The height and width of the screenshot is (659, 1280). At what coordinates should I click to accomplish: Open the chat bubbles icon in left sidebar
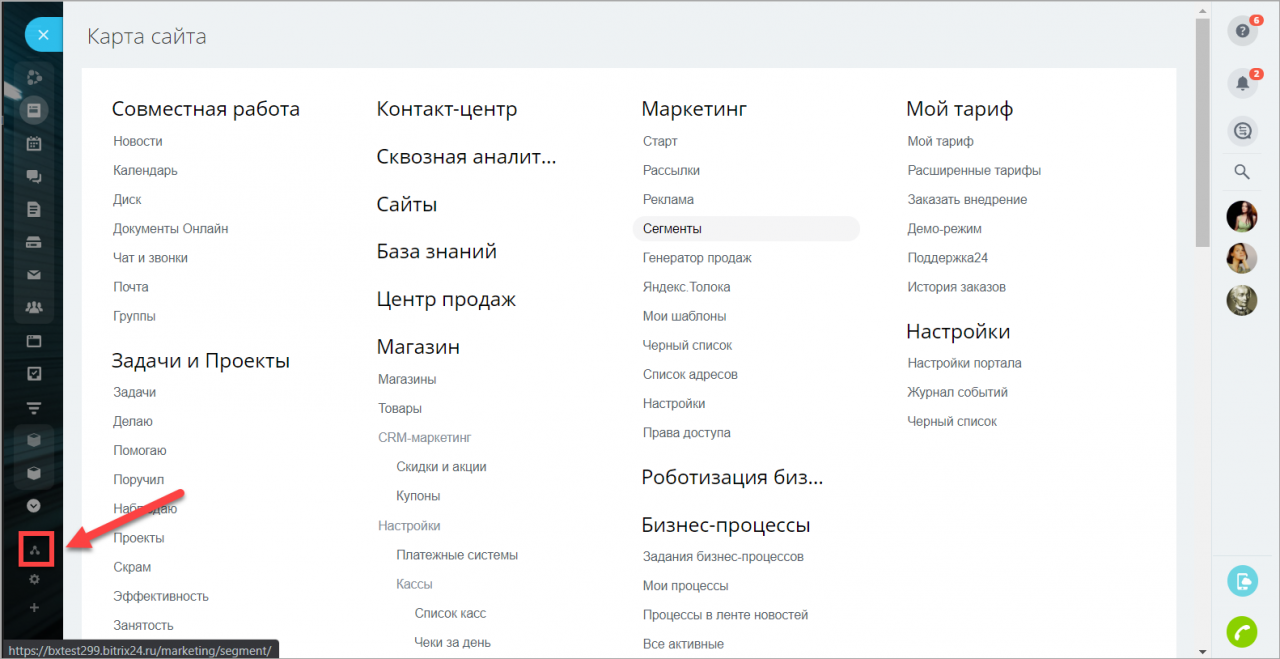[x=34, y=176]
